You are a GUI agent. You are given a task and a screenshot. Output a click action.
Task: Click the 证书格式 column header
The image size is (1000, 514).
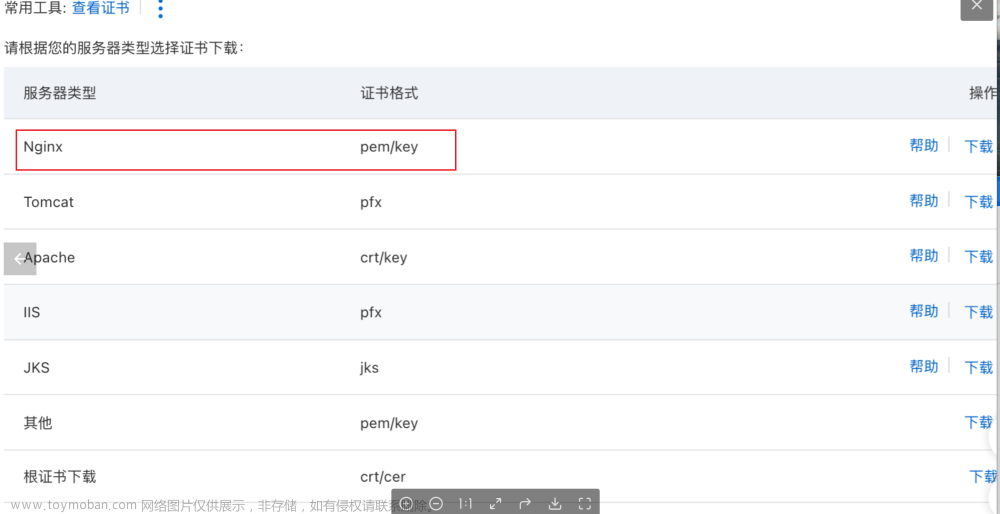pos(389,93)
